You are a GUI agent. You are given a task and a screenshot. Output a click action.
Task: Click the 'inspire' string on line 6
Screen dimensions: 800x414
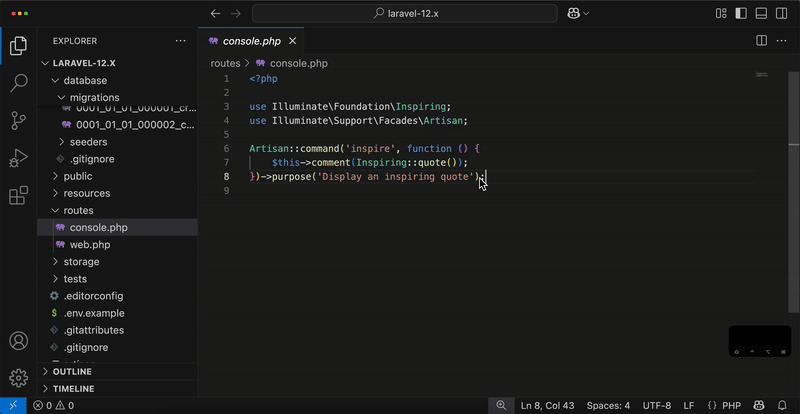coord(368,149)
